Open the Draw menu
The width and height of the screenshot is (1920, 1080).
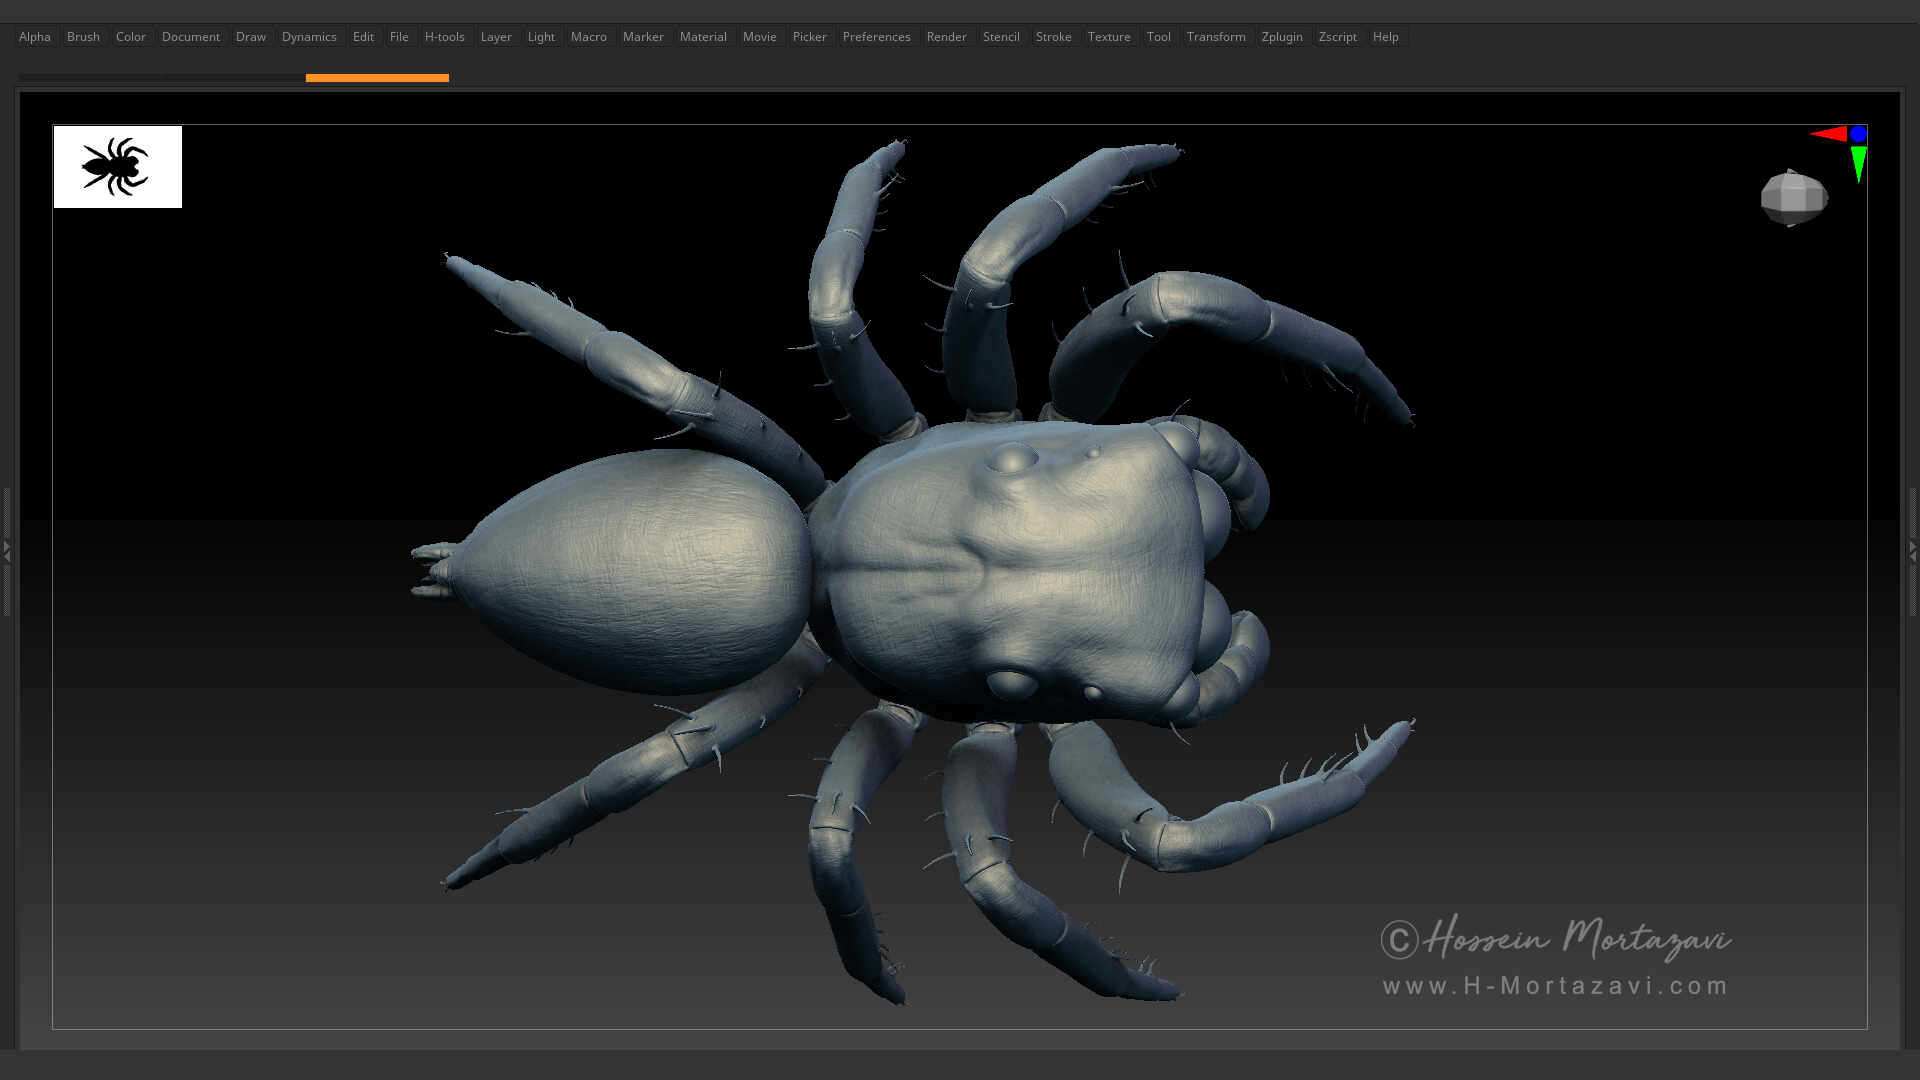(x=250, y=36)
